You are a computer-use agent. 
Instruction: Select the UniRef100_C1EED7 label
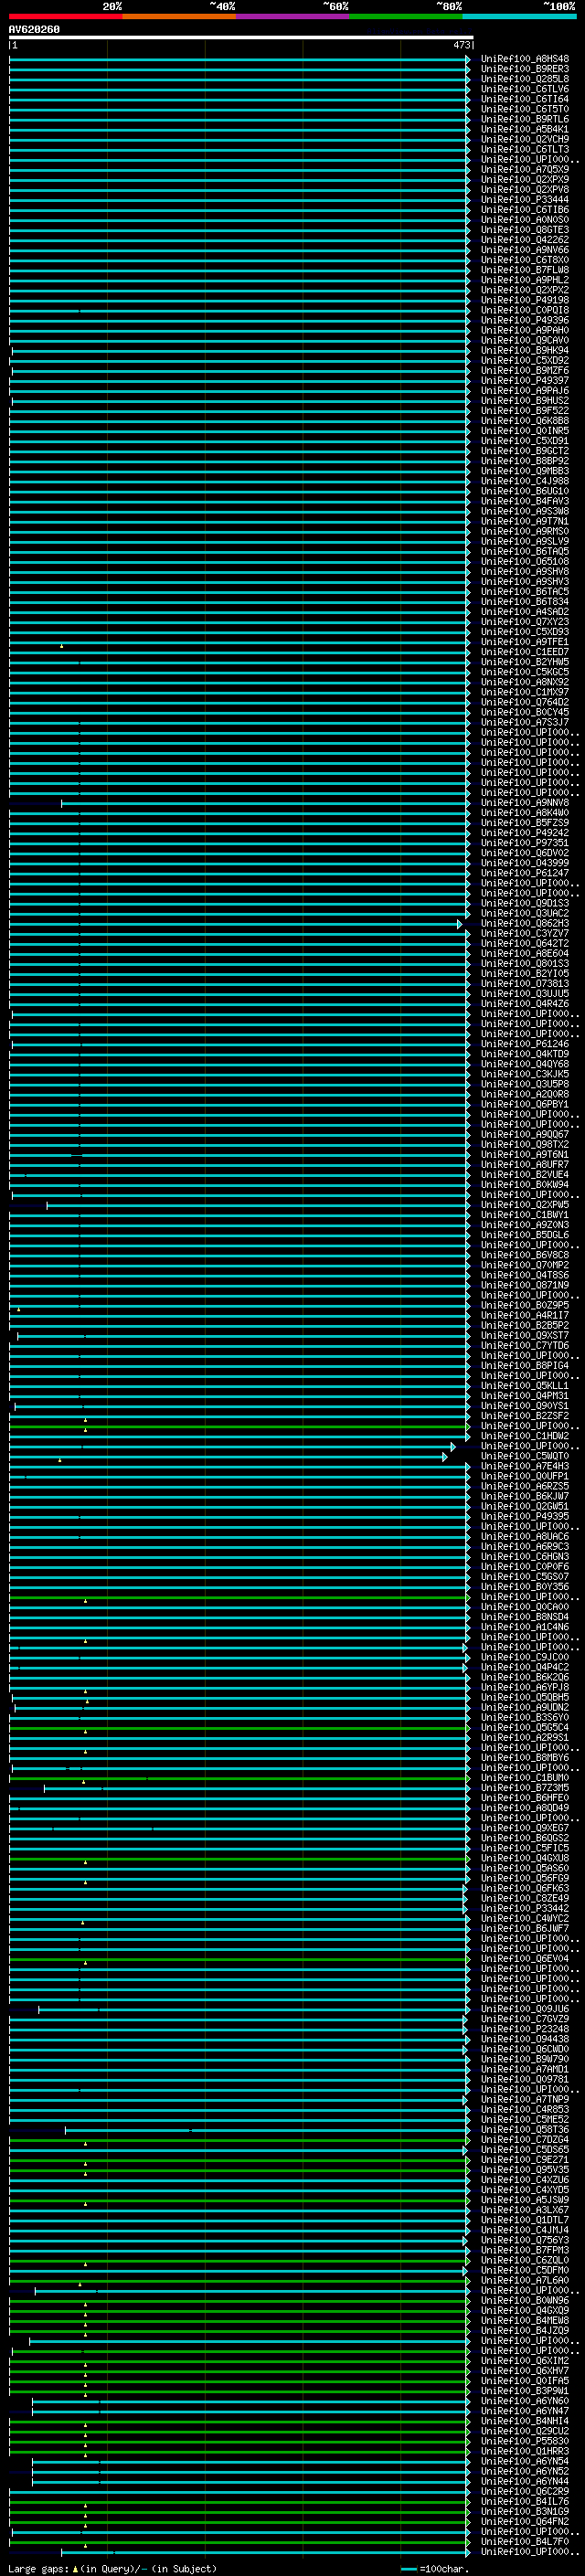click(x=525, y=652)
